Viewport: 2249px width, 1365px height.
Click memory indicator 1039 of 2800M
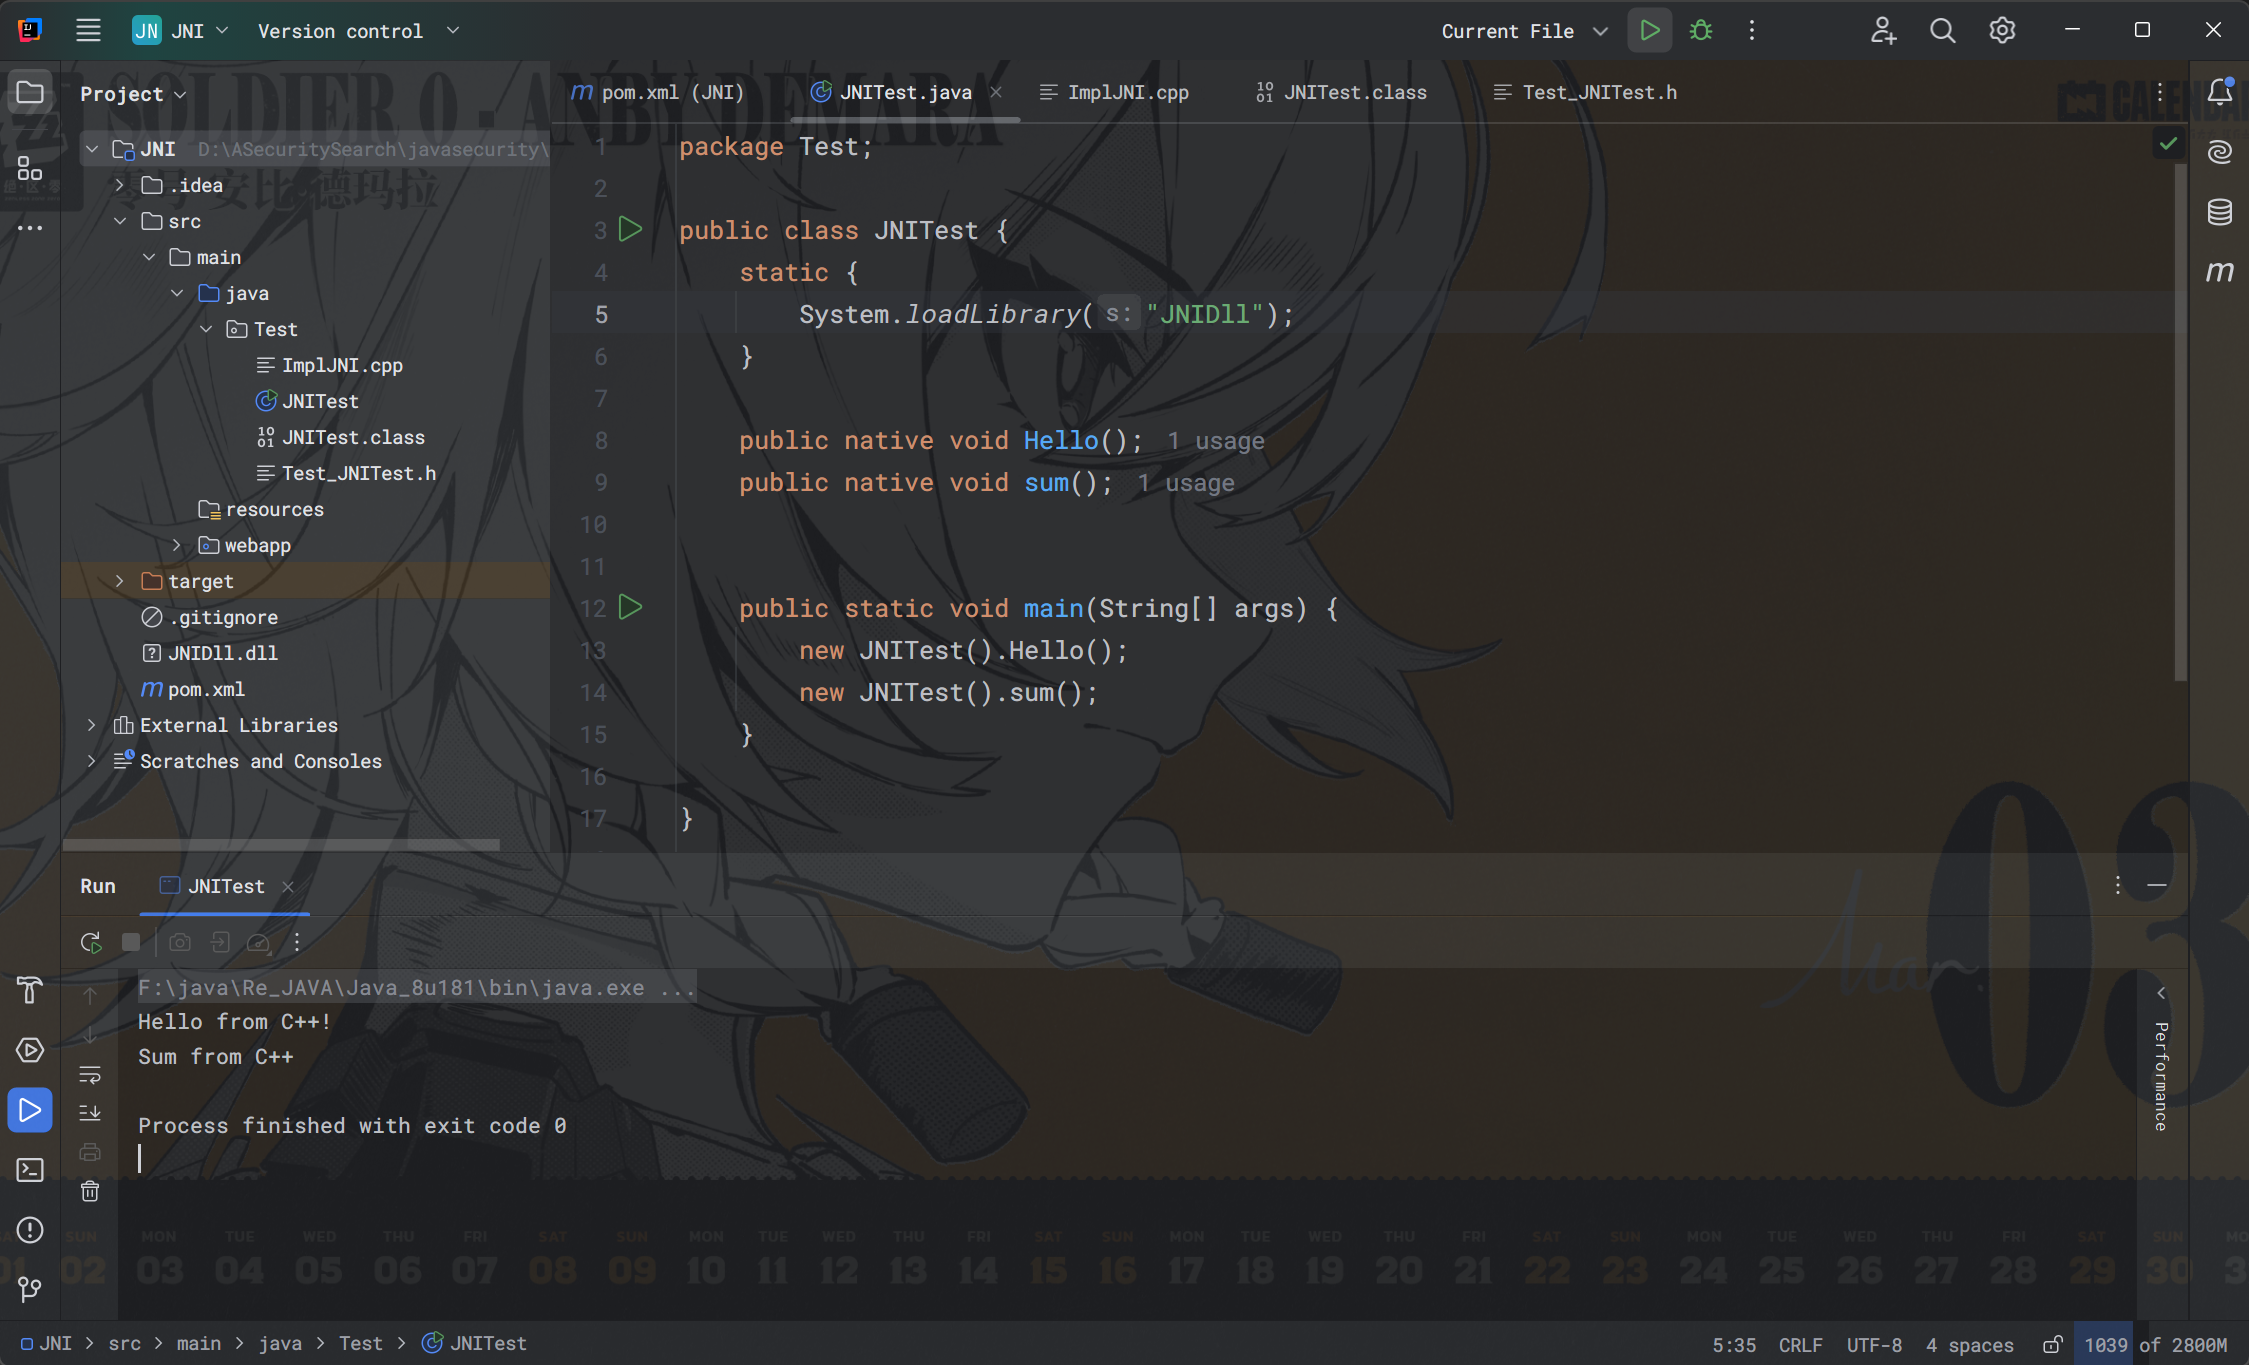(2155, 1345)
